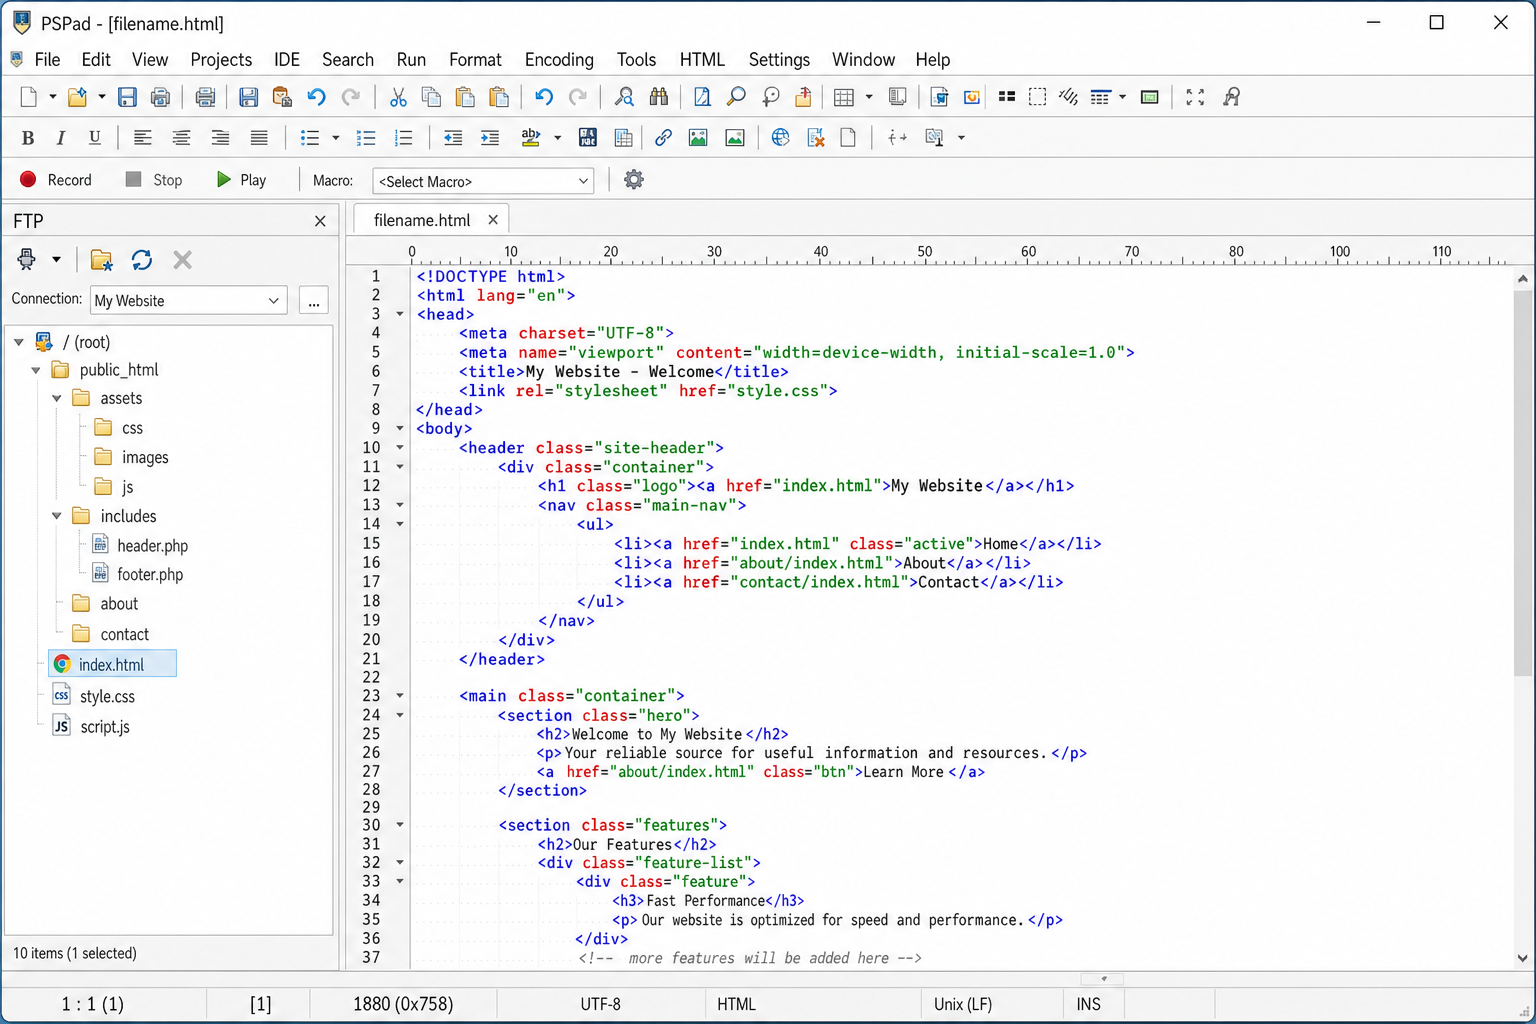Open the File menu
The image size is (1536, 1024).
coord(47,59)
